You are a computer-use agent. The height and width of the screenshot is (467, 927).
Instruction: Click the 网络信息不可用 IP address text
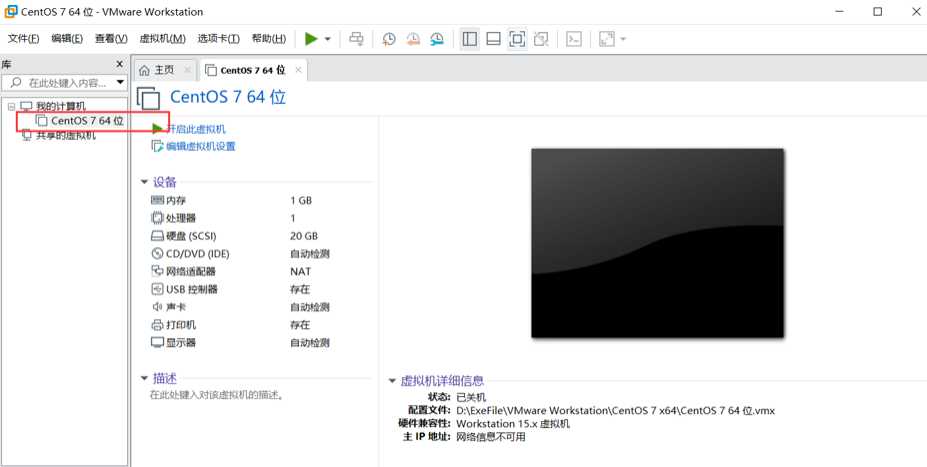[491, 437]
